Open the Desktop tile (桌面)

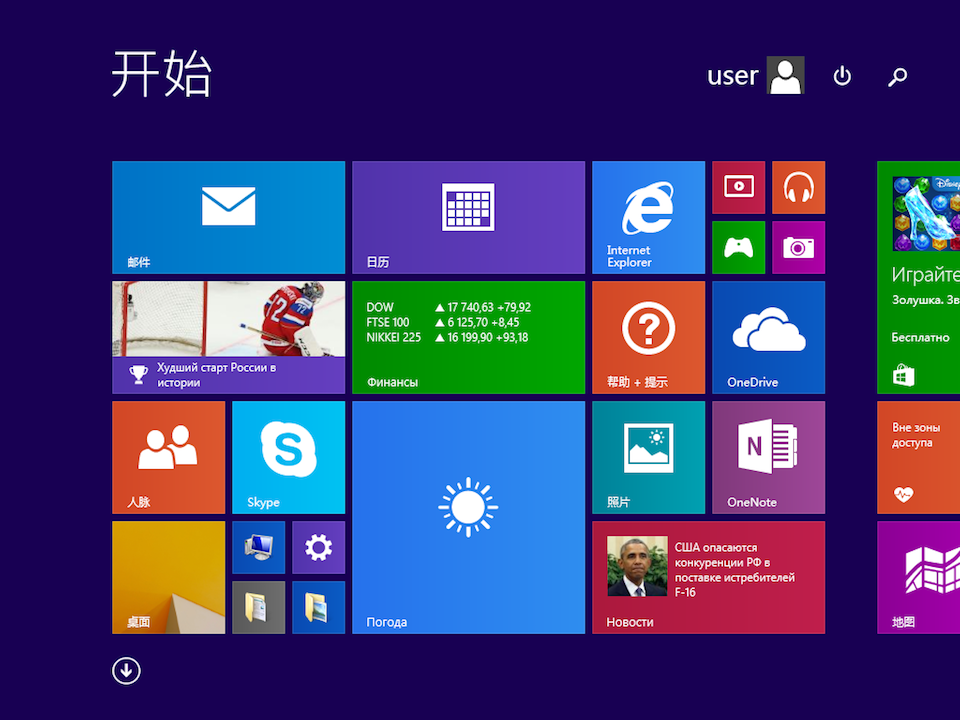click(168, 577)
